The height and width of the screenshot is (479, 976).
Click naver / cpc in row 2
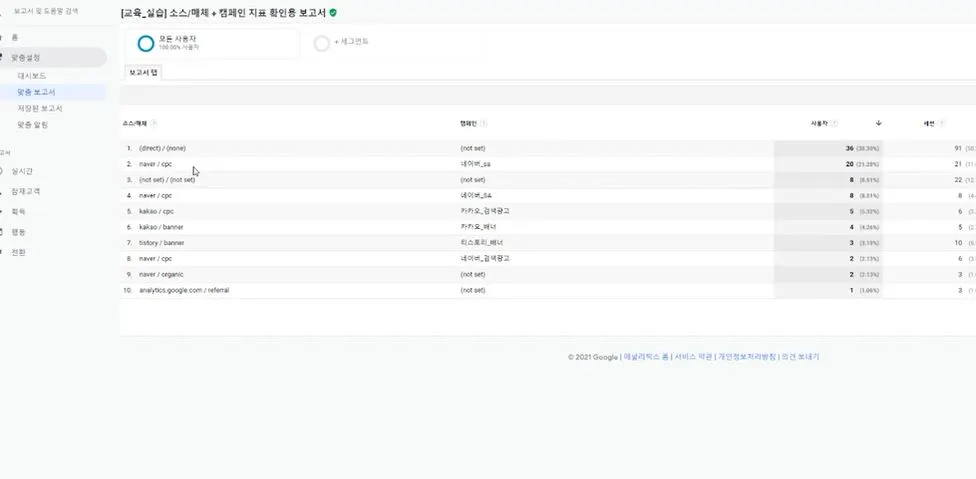[156, 164]
